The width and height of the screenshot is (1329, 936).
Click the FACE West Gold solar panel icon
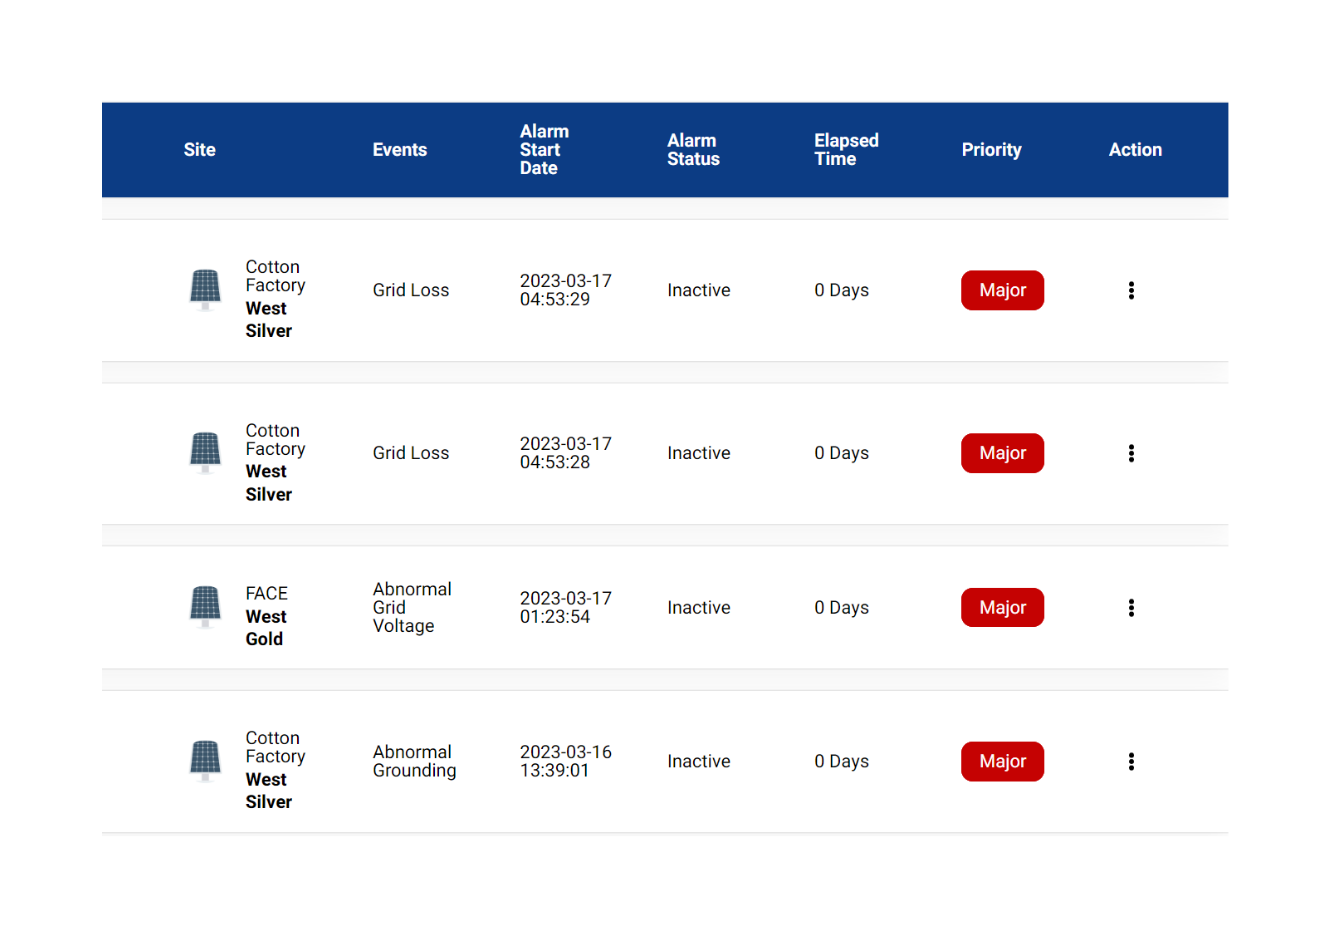click(205, 606)
